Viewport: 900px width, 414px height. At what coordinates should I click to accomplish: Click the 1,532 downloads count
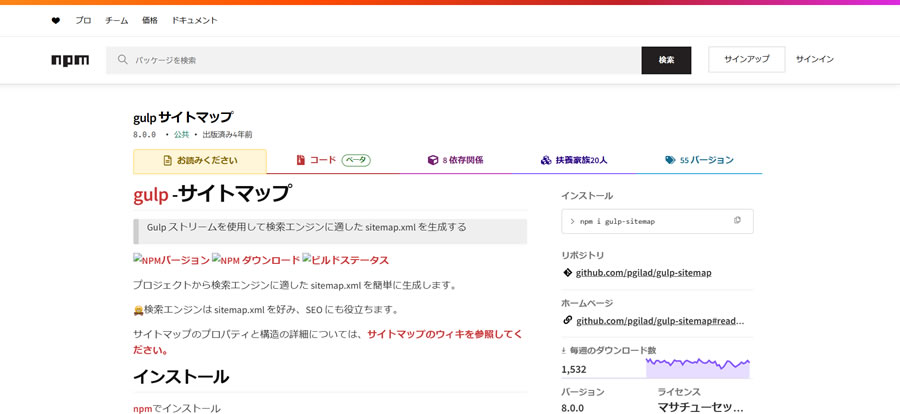tap(574, 369)
